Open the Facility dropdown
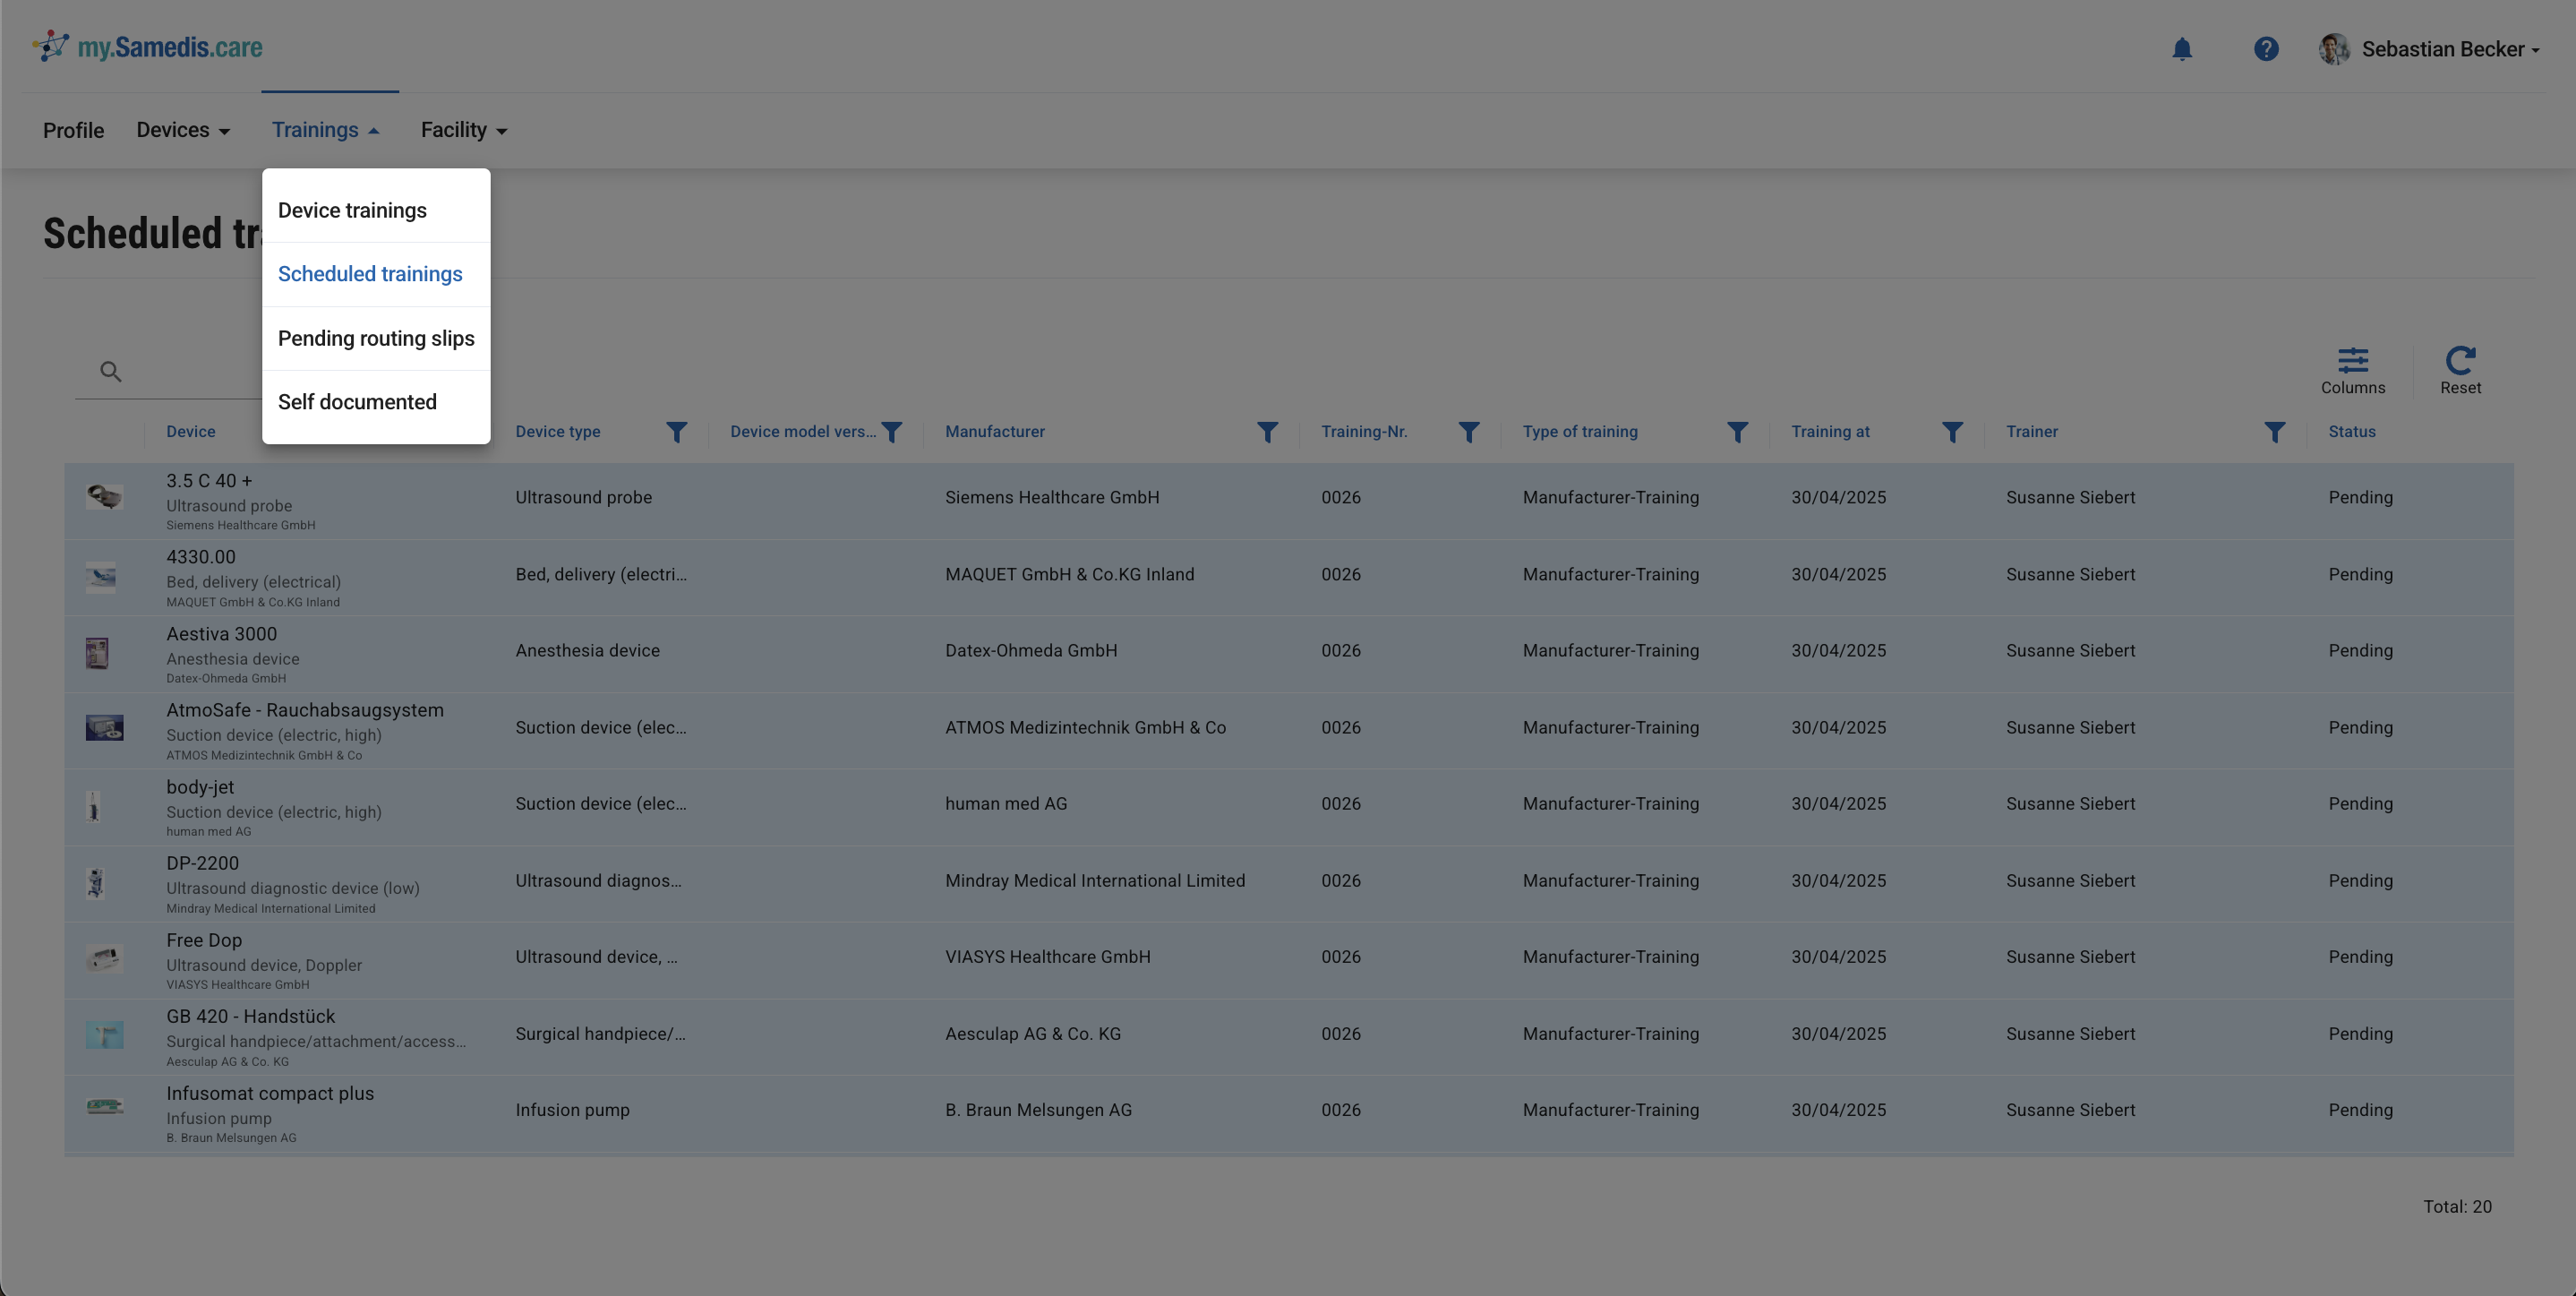 click(463, 130)
